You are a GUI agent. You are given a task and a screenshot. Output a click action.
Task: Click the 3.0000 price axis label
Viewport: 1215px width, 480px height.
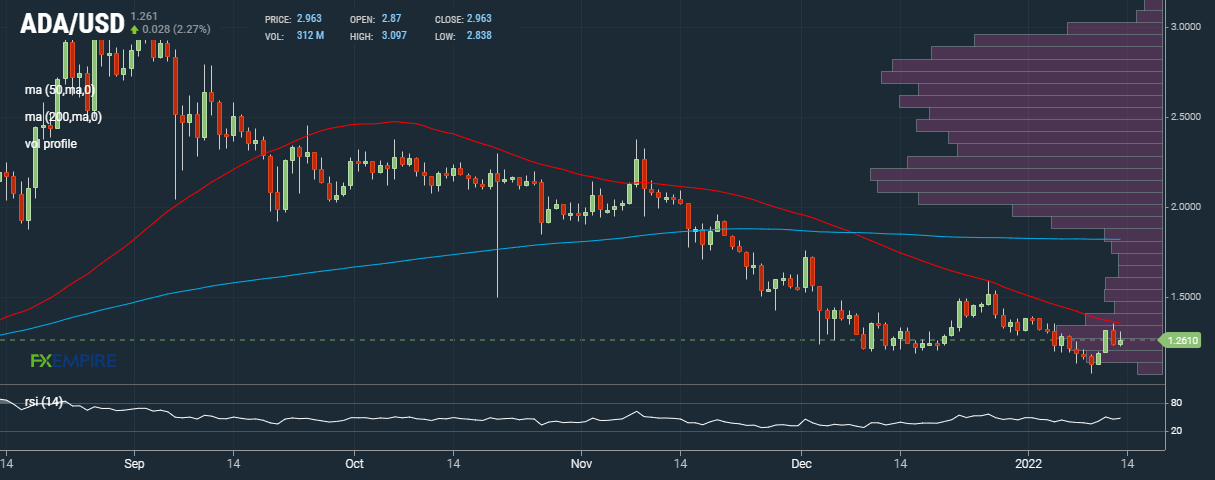(x=1184, y=27)
